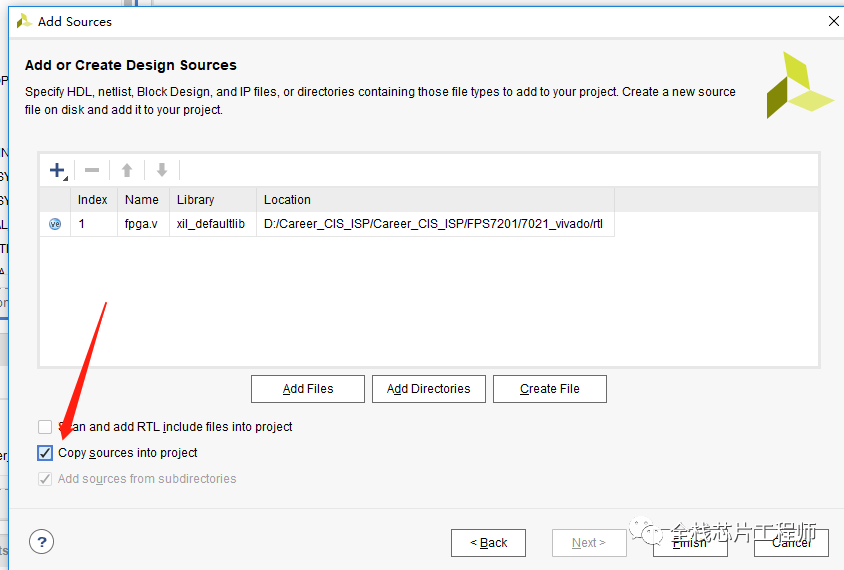844x570 pixels.
Task: Close the Add Sources dialog
Action: 833,21
